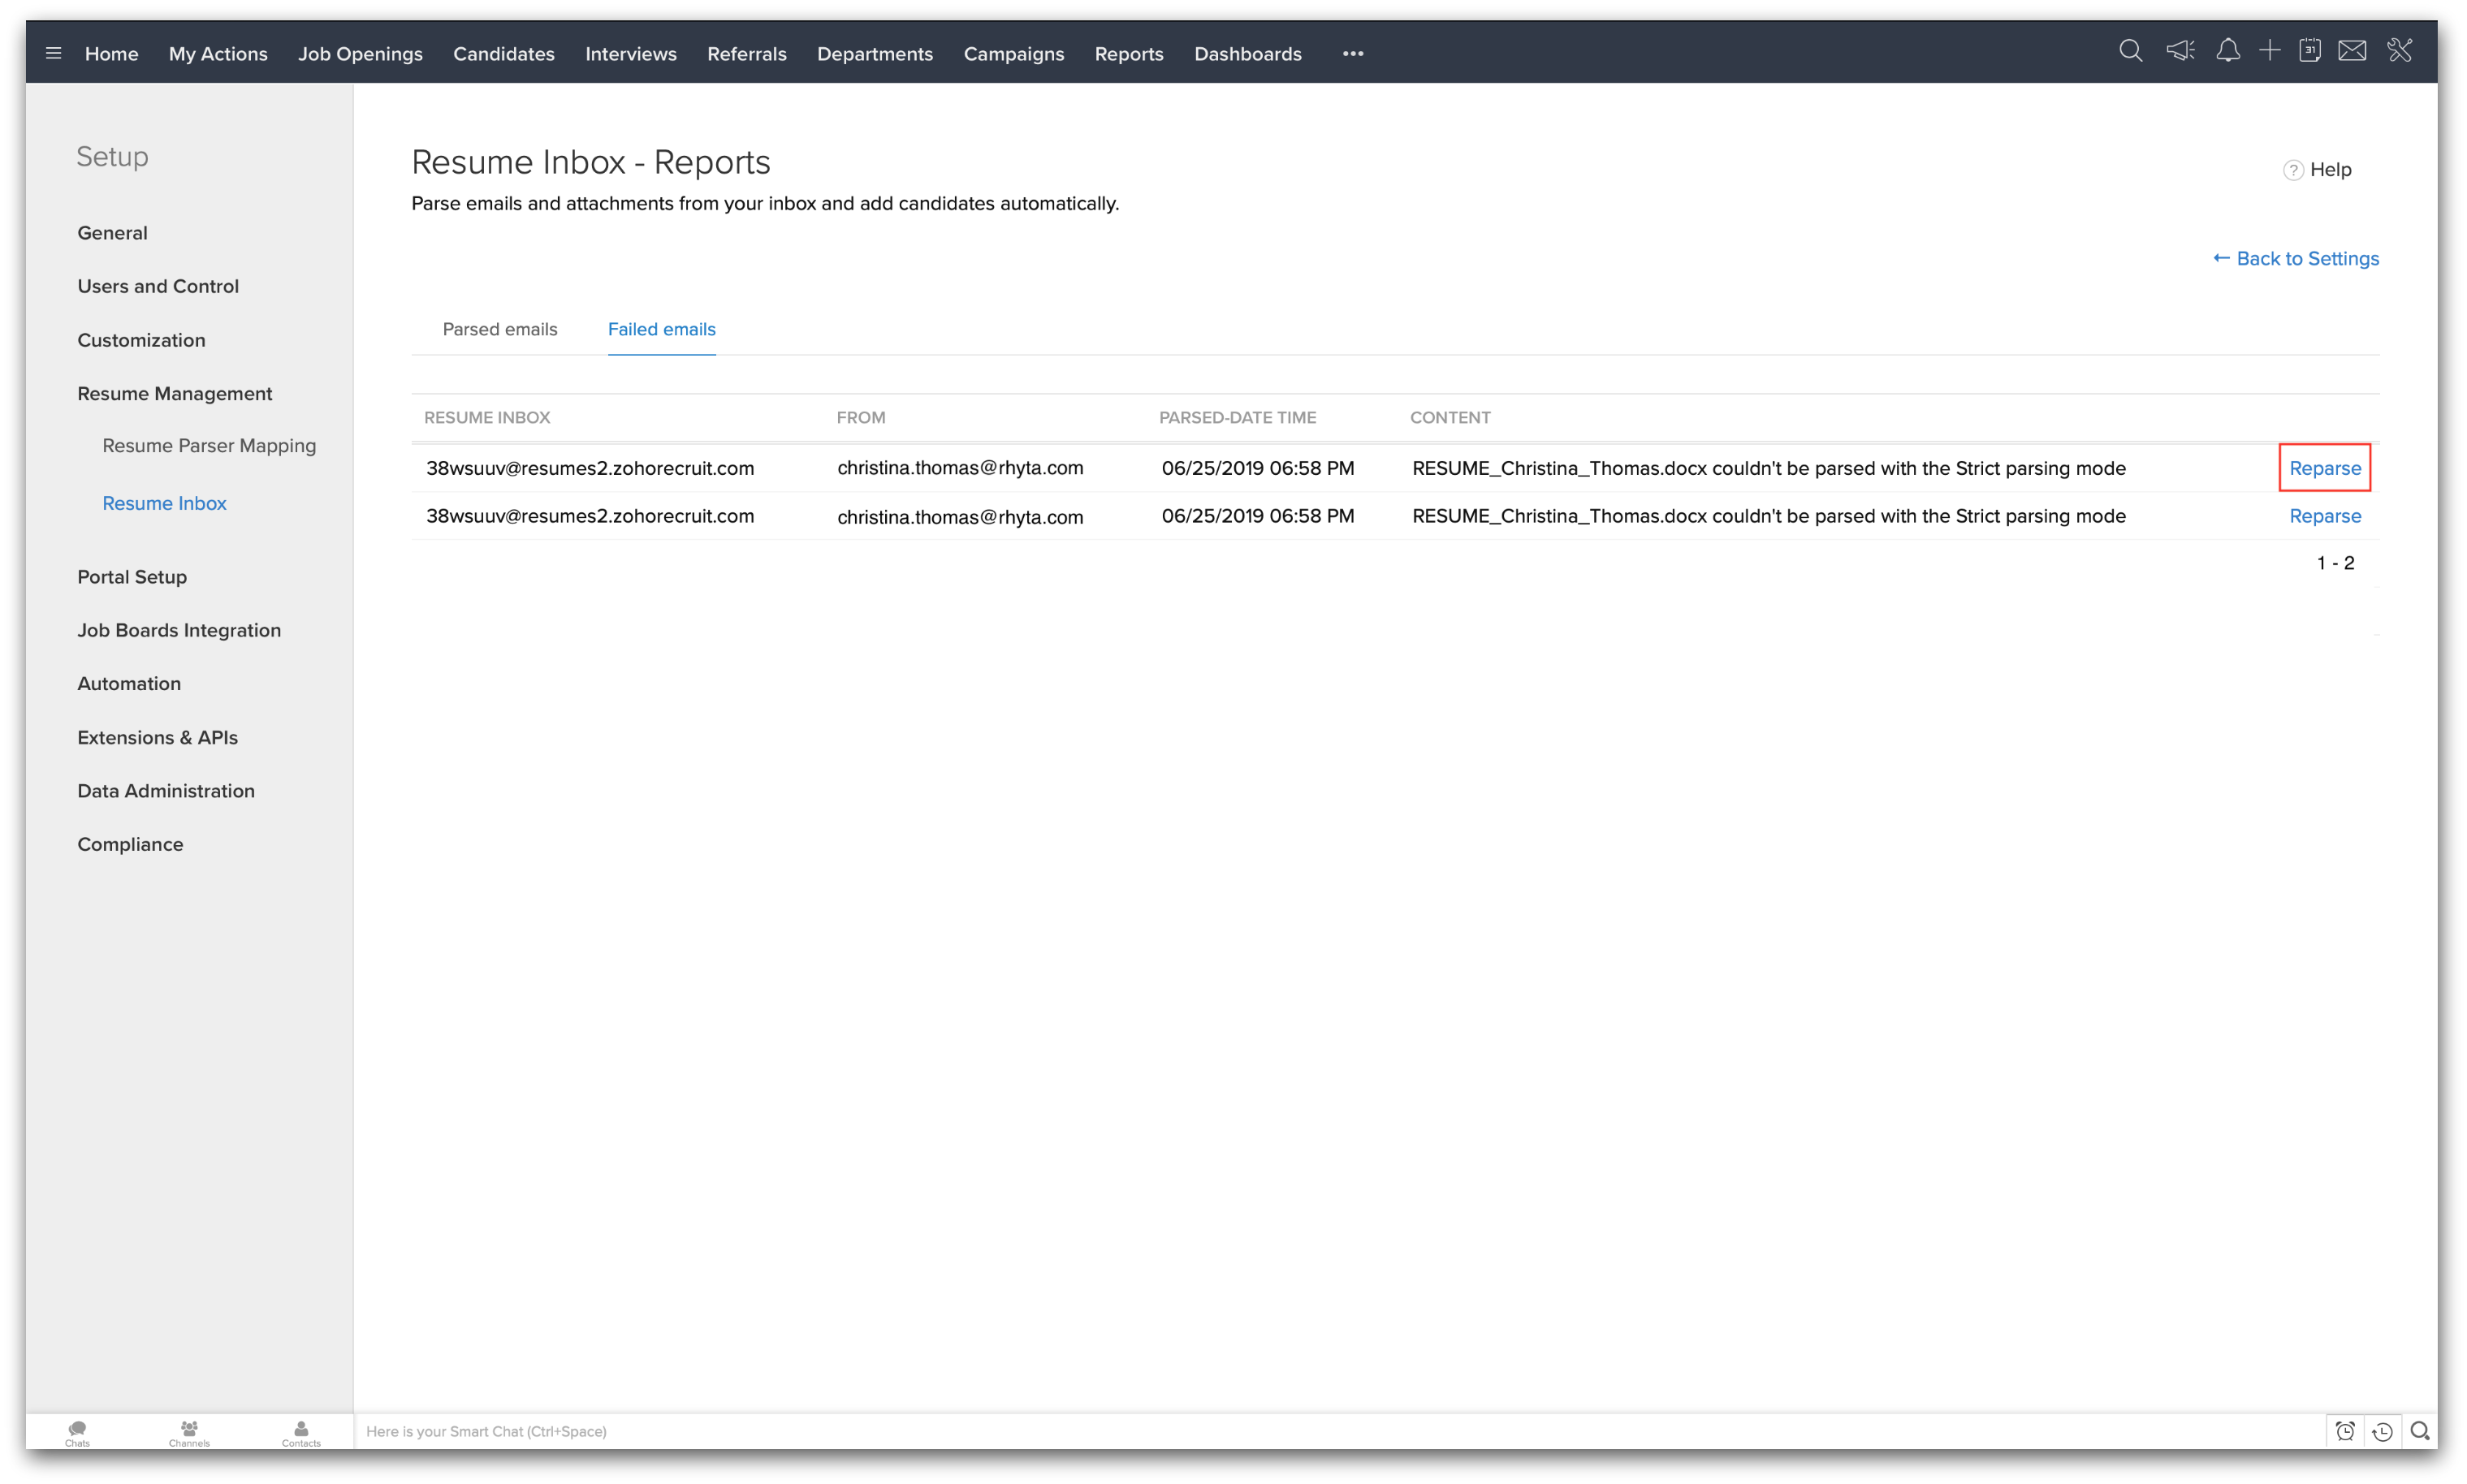Click the alarm clock reminders icon
Viewport: 2467px width, 1484px height.
point(2345,1431)
